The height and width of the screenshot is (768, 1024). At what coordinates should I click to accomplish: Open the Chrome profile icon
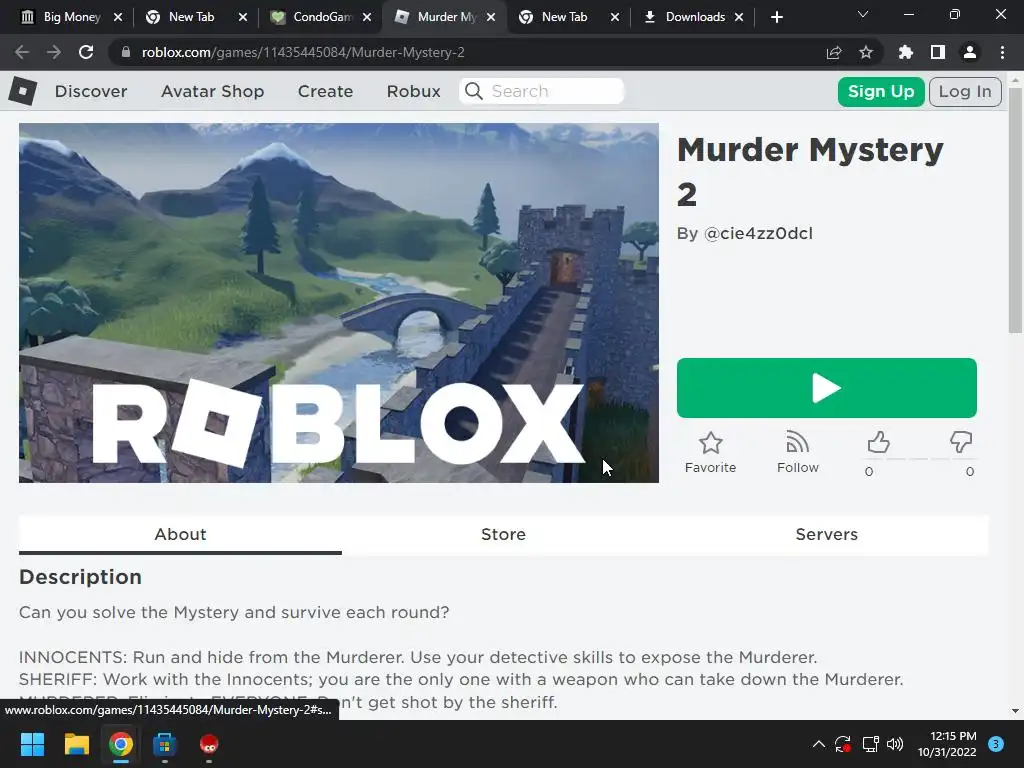coord(970,52)
